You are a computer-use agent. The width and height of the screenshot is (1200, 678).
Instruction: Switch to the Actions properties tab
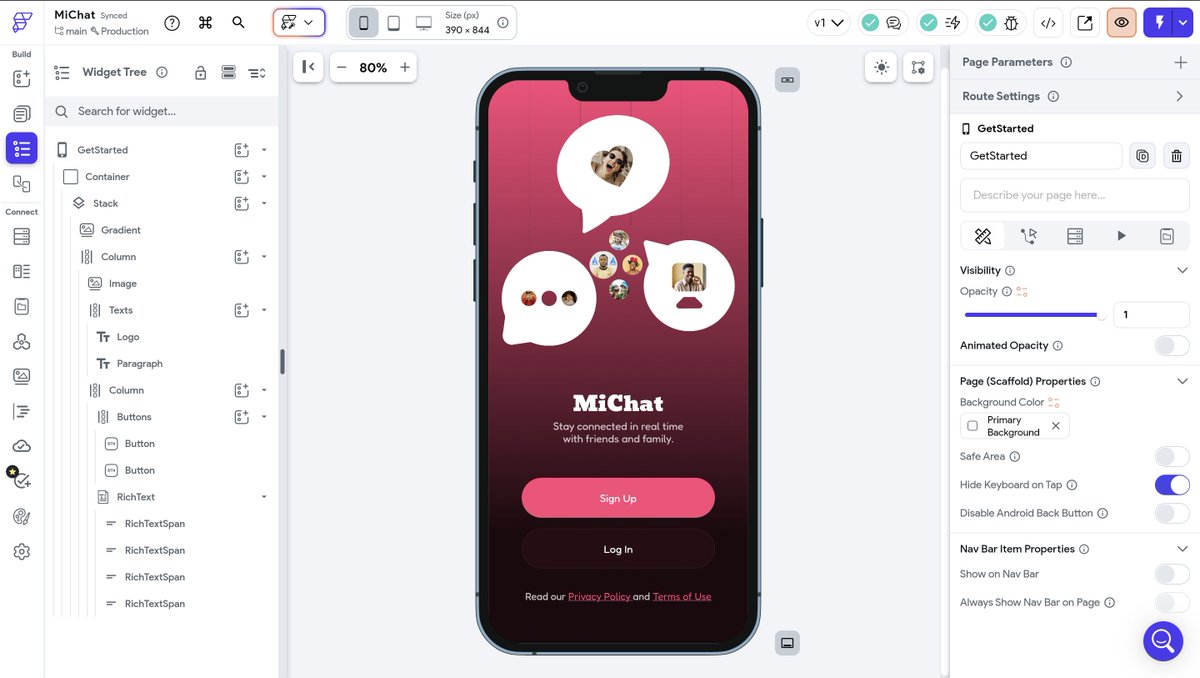click(x=1029, y=236)
